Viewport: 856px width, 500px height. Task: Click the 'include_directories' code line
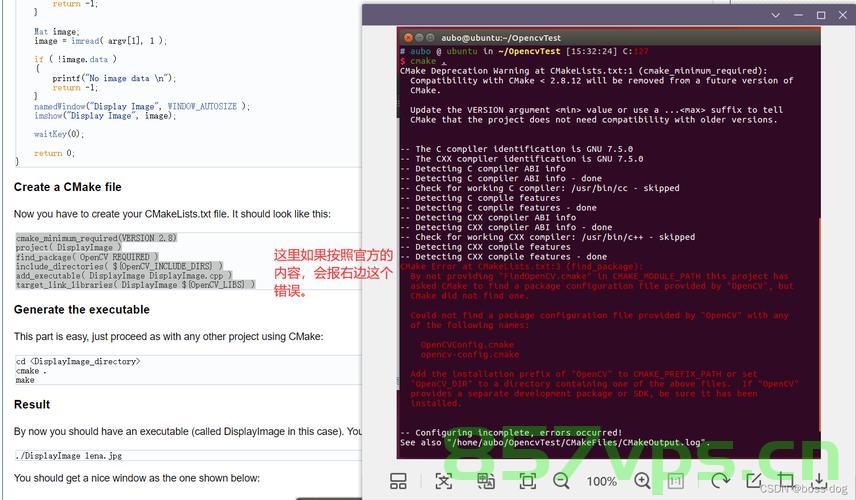120,266
